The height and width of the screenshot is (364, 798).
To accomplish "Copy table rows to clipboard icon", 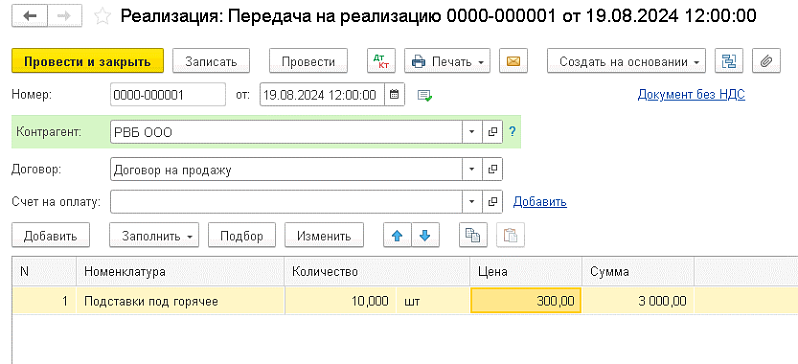I will (x=473, y=235).
